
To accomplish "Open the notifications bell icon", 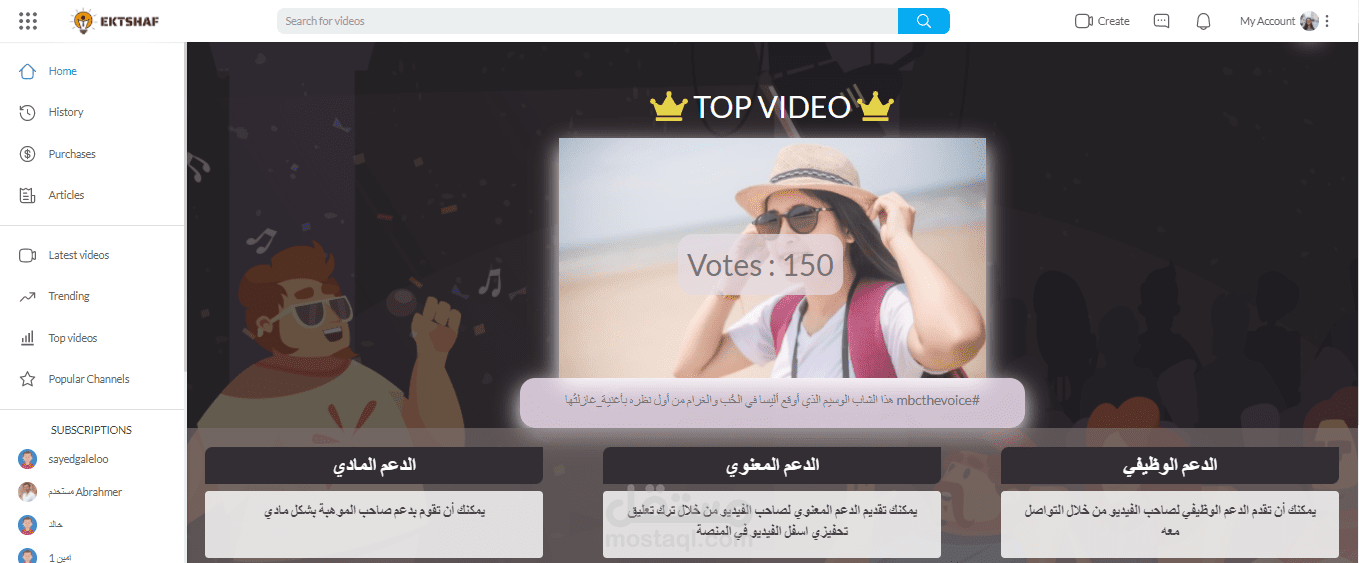I will pyautogui.click(x=1203, y=21).
